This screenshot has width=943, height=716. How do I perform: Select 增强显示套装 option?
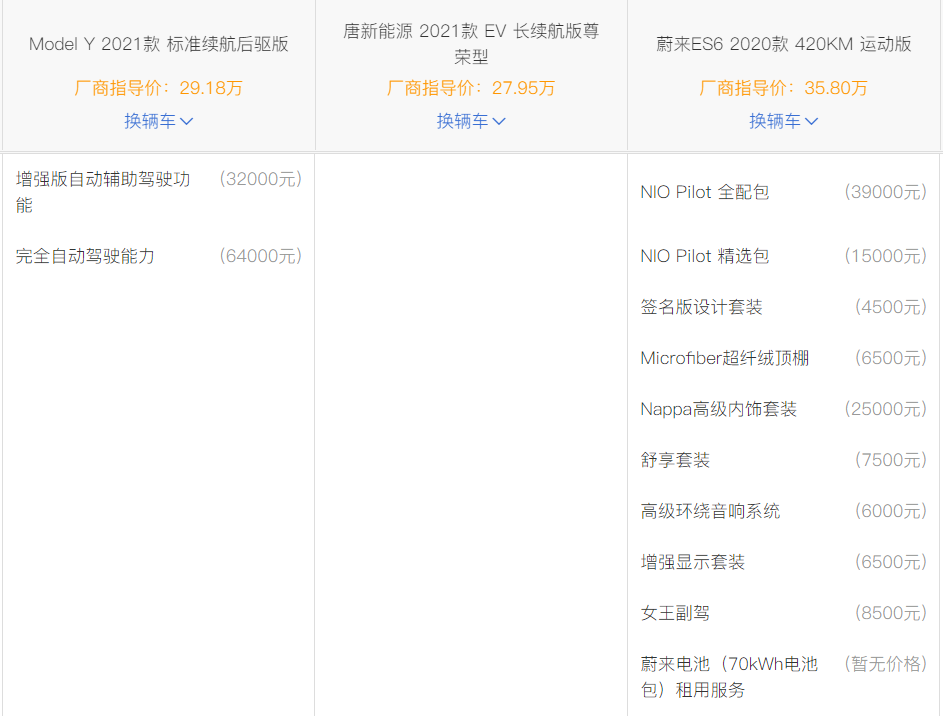(693, 563)
